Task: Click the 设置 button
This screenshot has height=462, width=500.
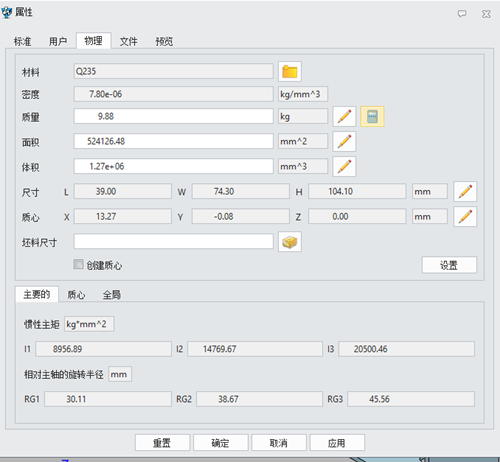Action: pos(449,265)
